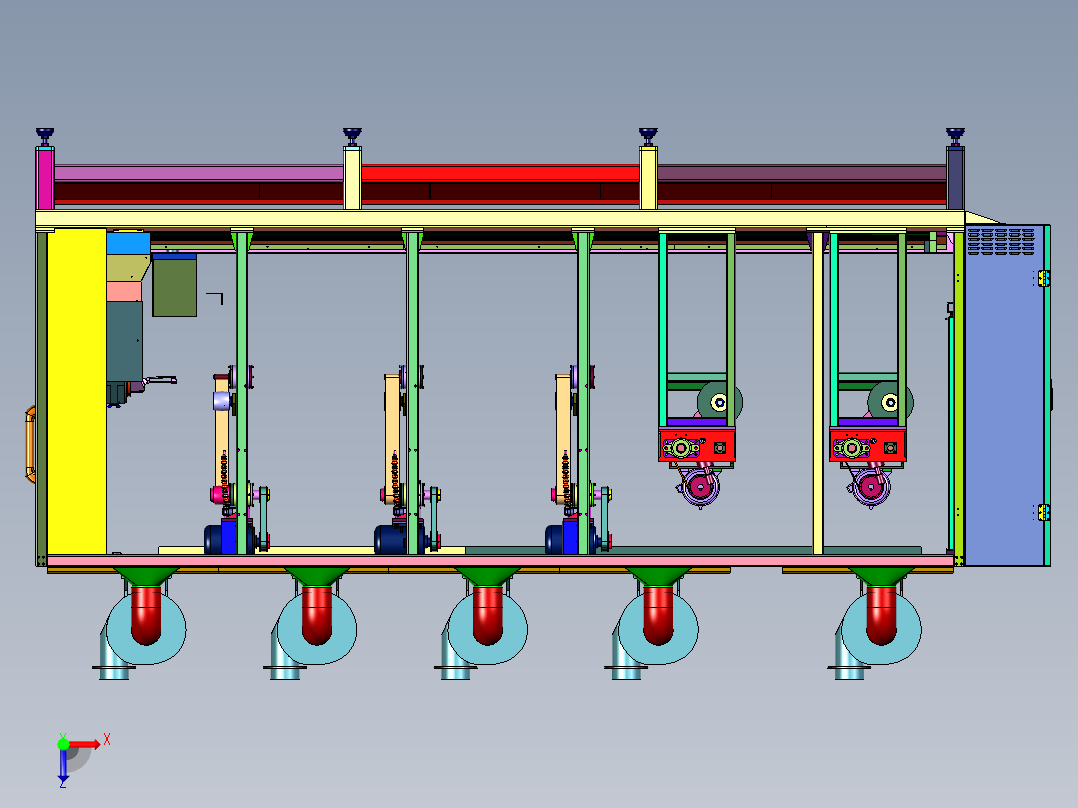The width and height of the screenshot is (1078, 808).
Task: Select the ventilation louvers on the blue cabinet
Action: (1000, 242)
